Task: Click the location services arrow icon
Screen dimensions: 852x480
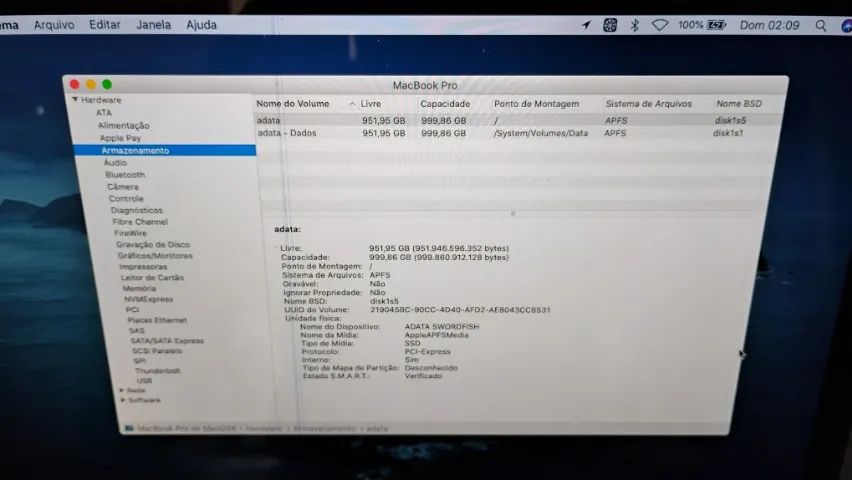Action: [586, 25]
